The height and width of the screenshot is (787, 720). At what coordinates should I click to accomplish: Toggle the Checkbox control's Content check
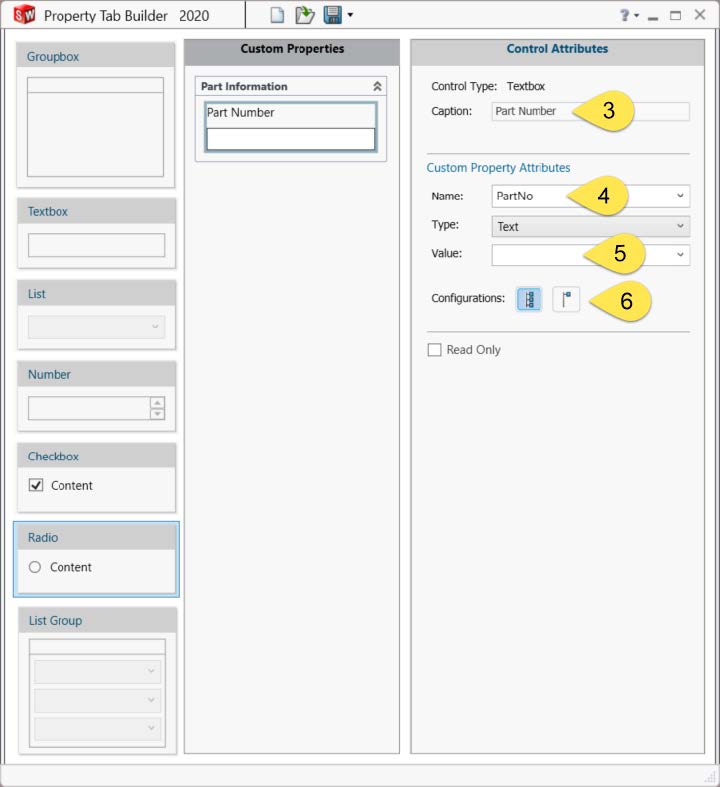click(x=37, y=485)
